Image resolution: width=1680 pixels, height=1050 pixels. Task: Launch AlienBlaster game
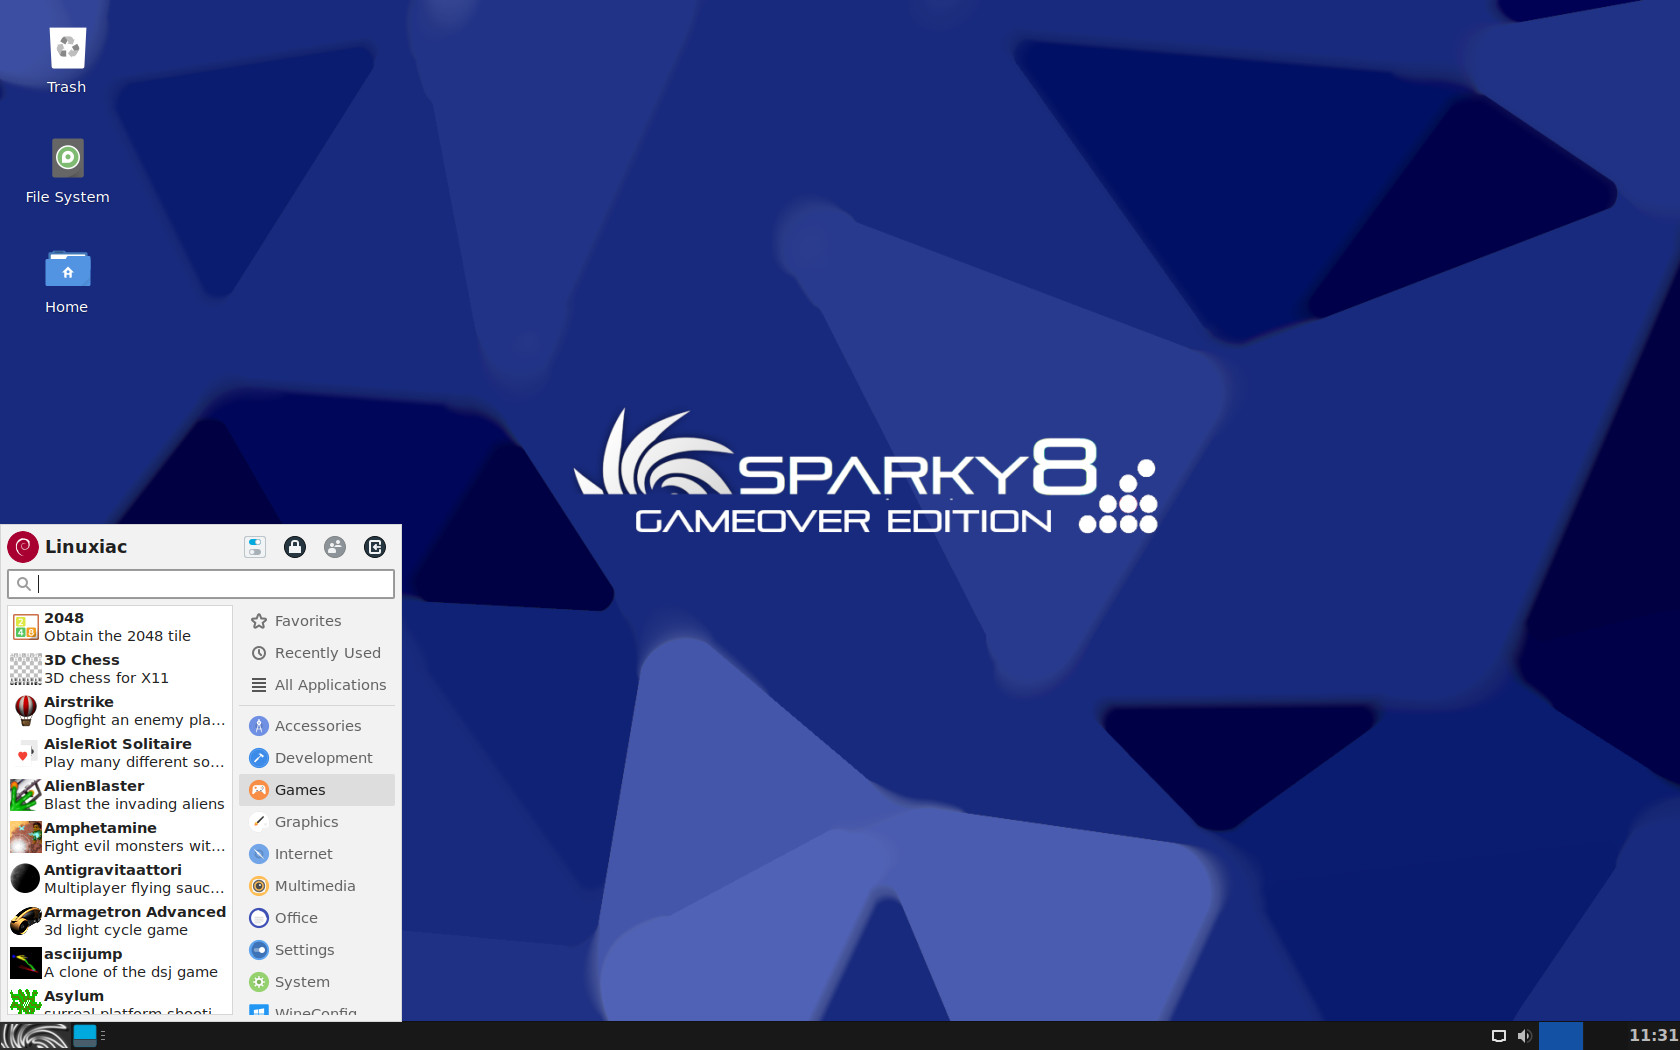120,795
